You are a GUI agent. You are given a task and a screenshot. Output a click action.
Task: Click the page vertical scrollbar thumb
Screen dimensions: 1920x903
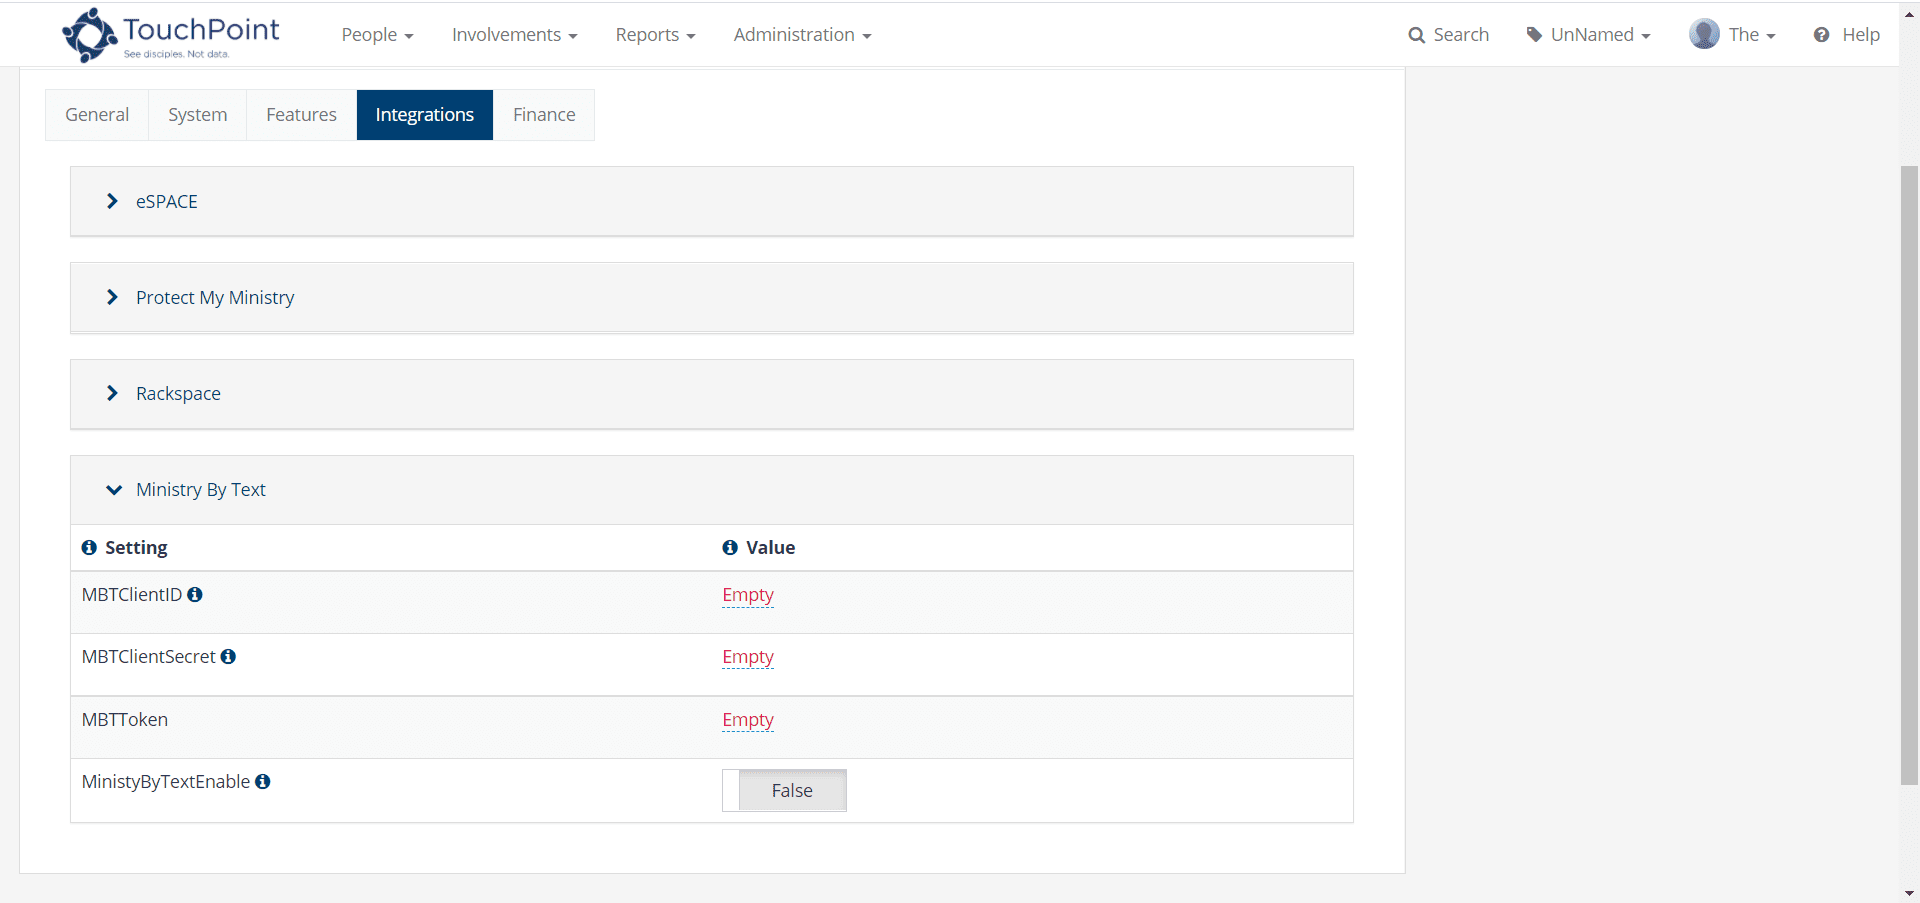(x=1909, y=475)
